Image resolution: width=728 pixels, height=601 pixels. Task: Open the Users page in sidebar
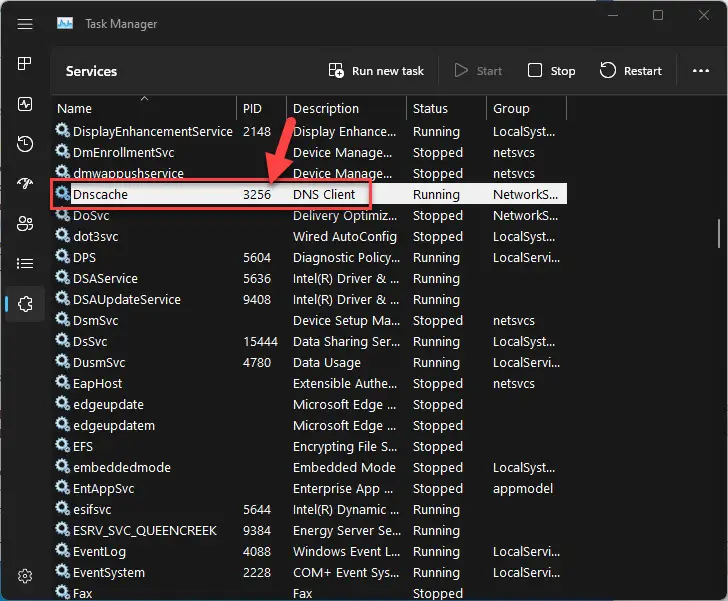tap(25, 224)
